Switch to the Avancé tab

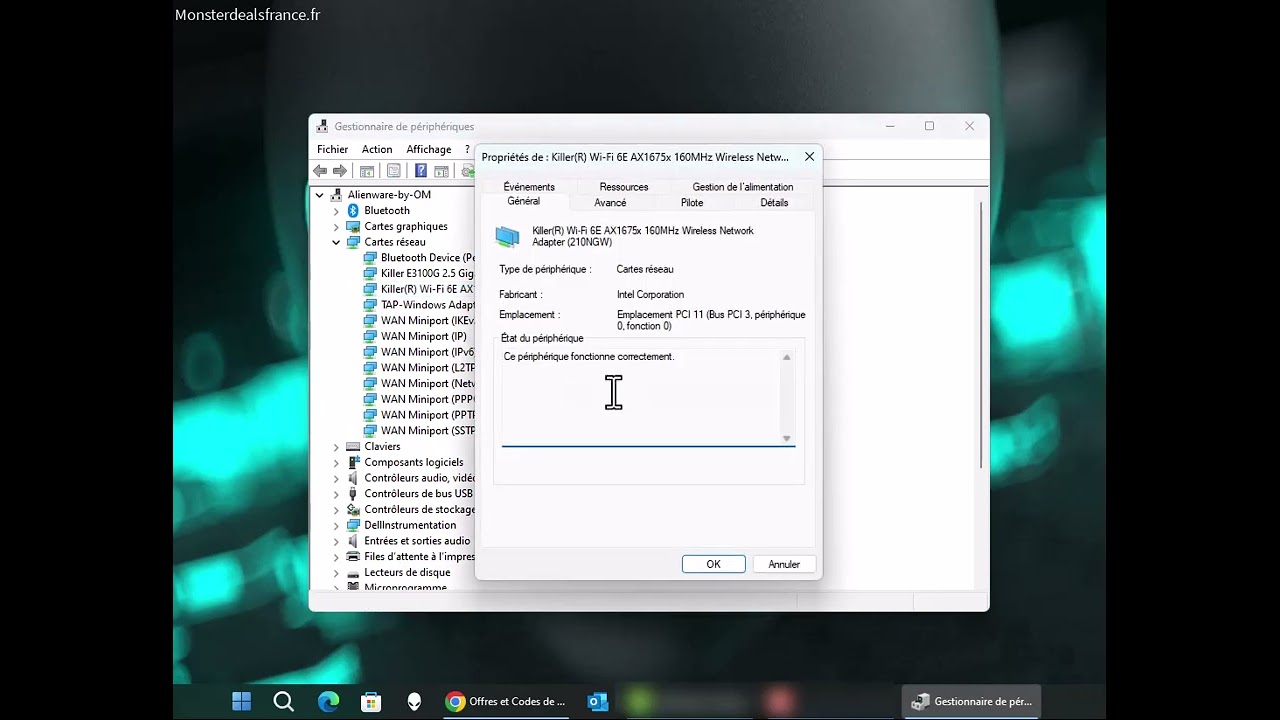[x=610, y=203]
